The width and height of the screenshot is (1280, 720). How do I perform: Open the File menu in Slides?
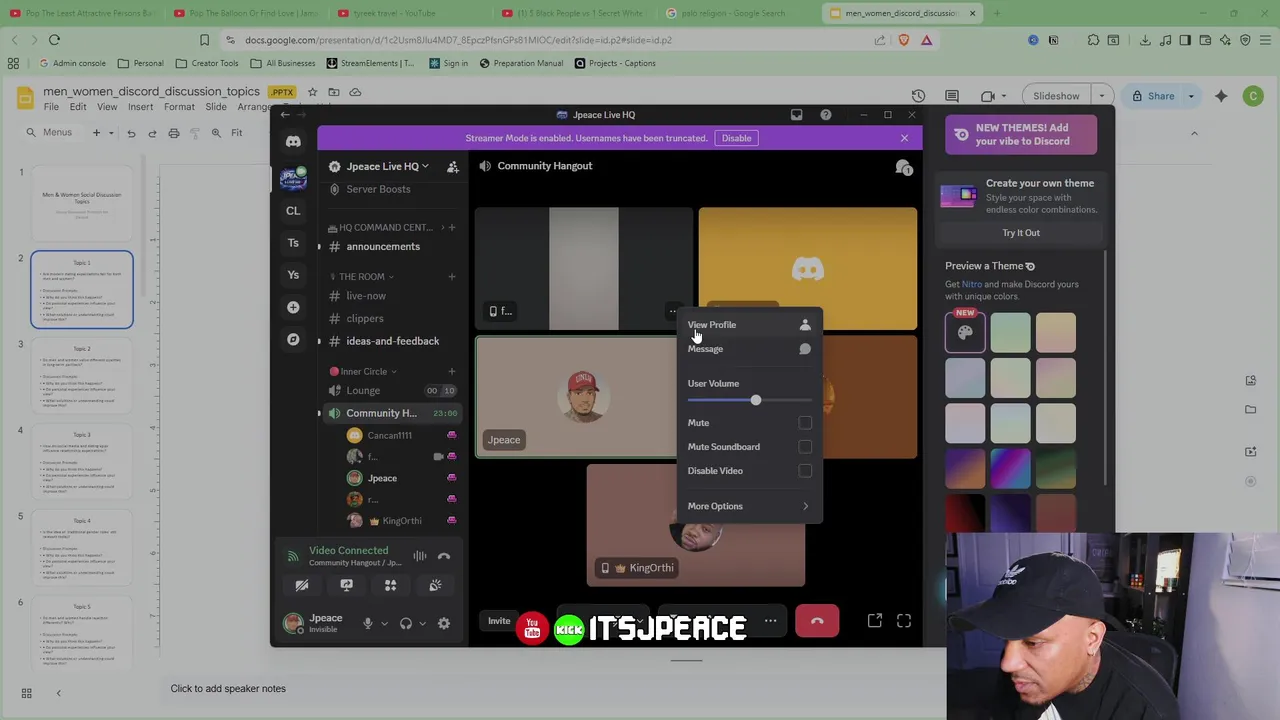[51, 107]
